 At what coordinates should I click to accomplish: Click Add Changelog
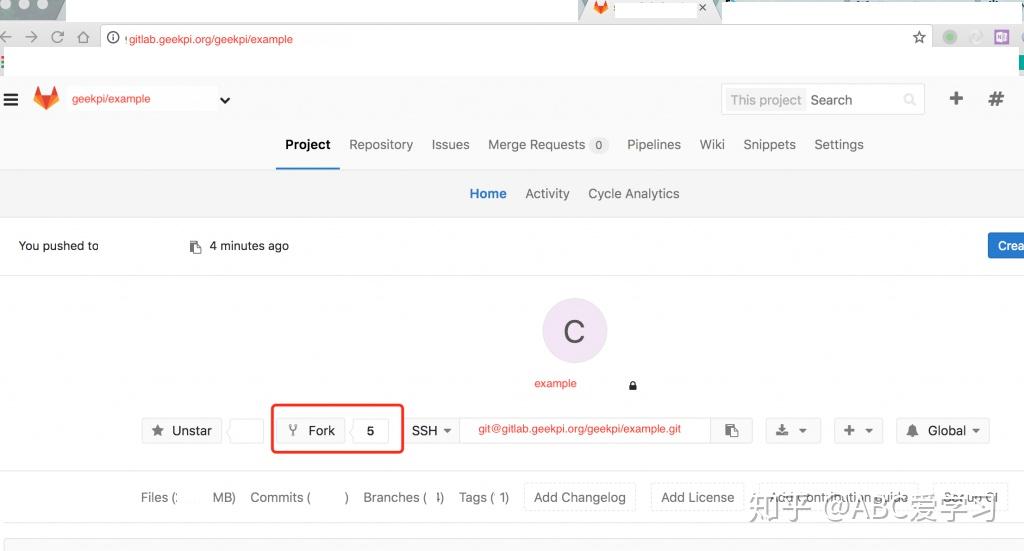580,497
